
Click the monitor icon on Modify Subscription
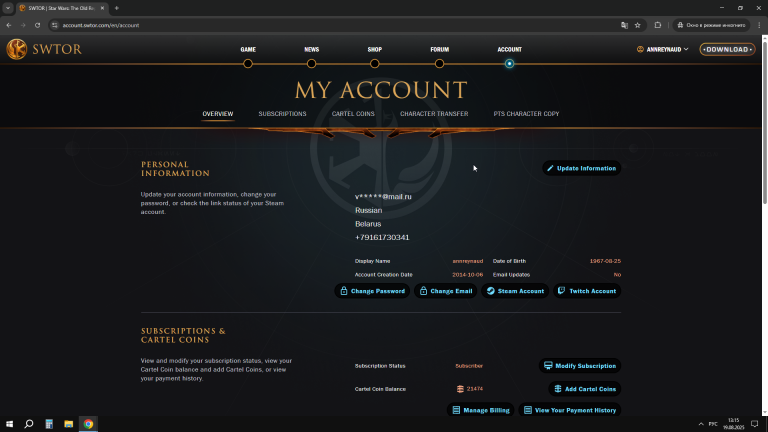coord(548,365)
